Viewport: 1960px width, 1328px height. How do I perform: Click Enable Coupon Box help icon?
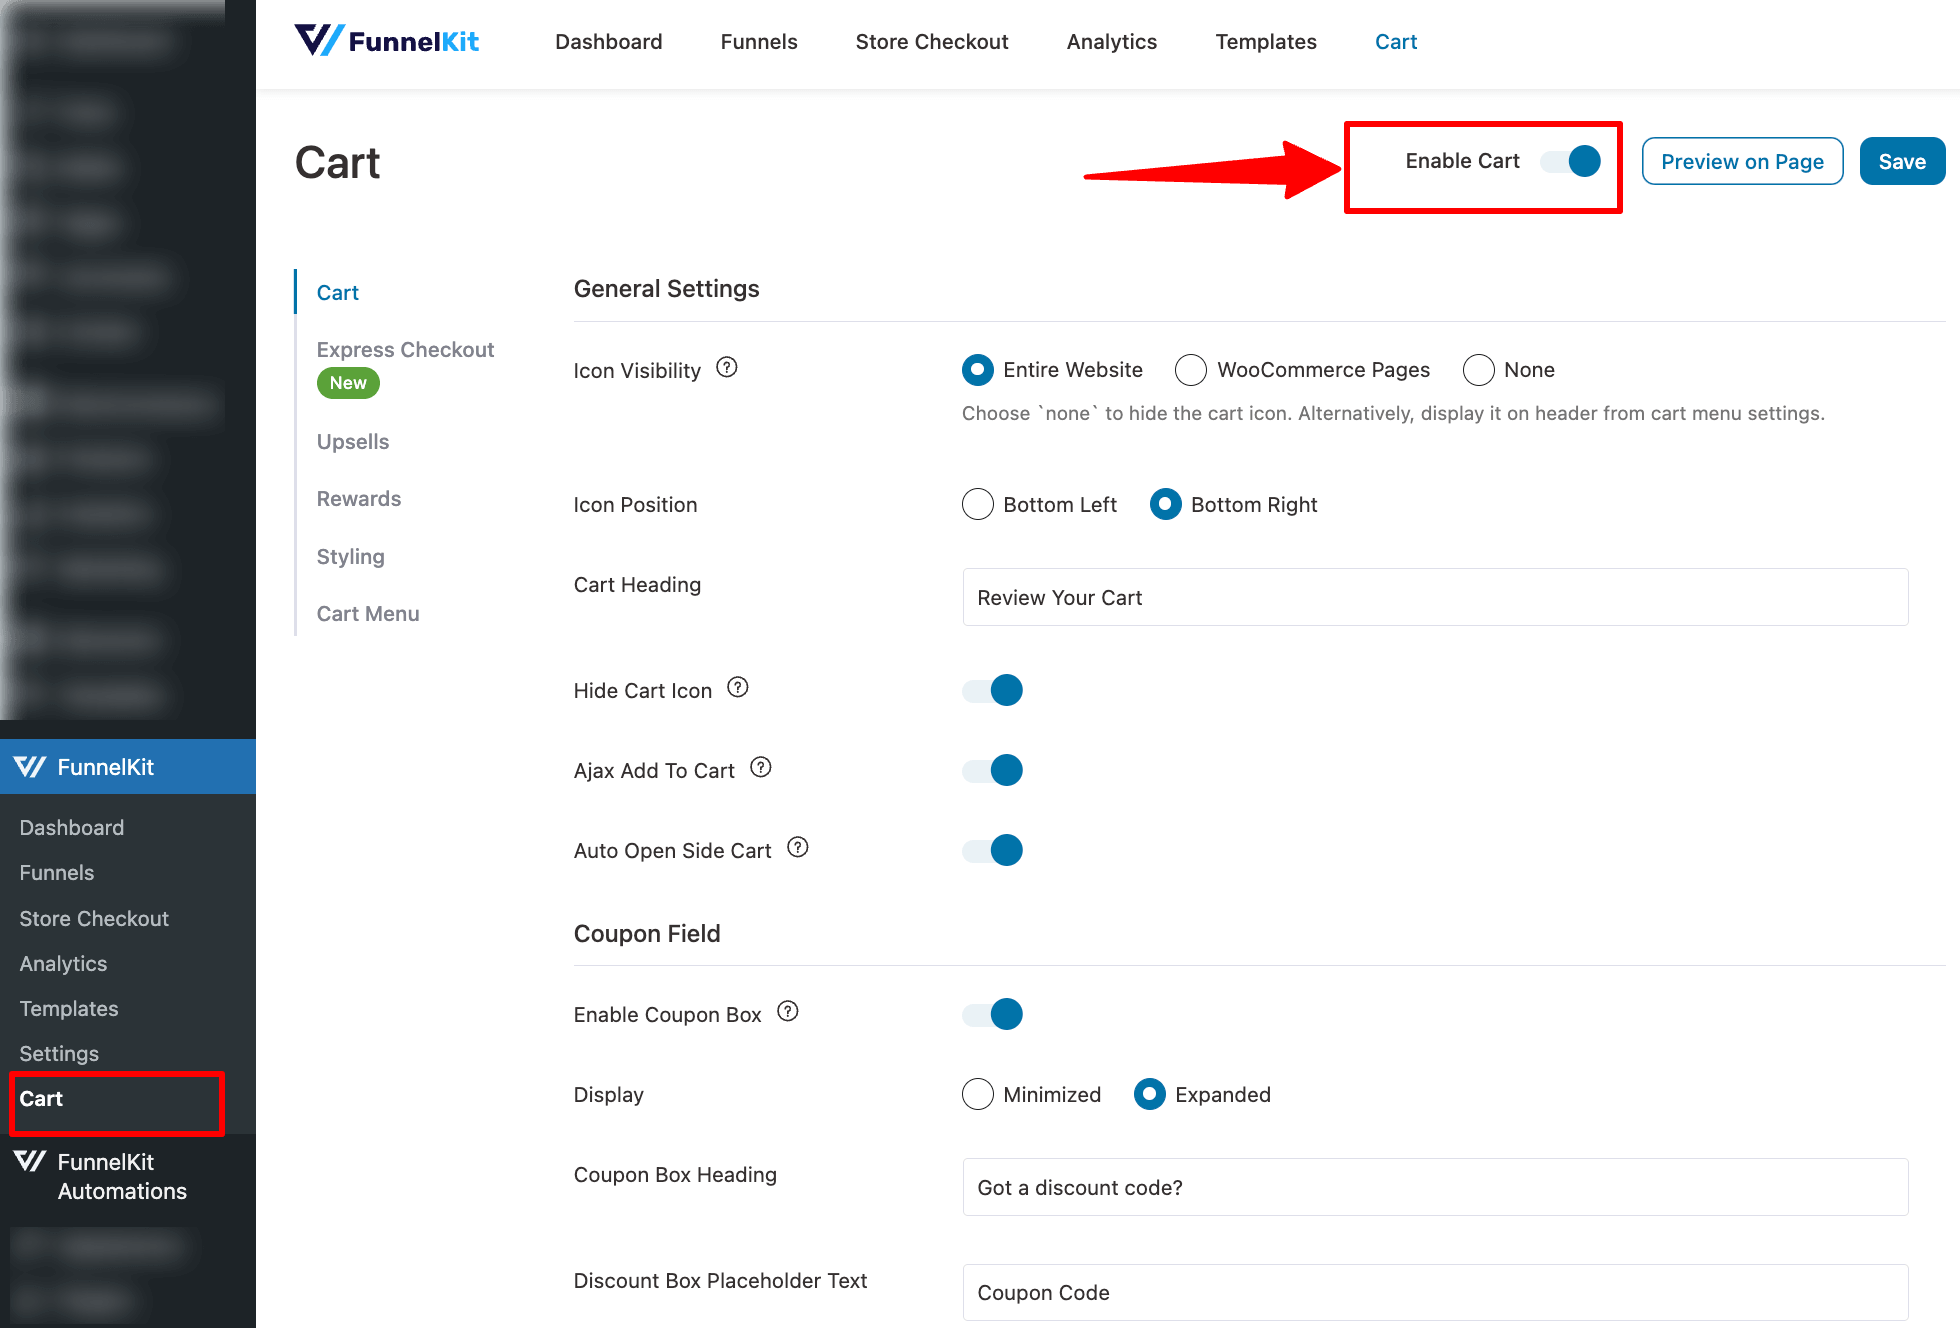click(x=788, y=1012)
